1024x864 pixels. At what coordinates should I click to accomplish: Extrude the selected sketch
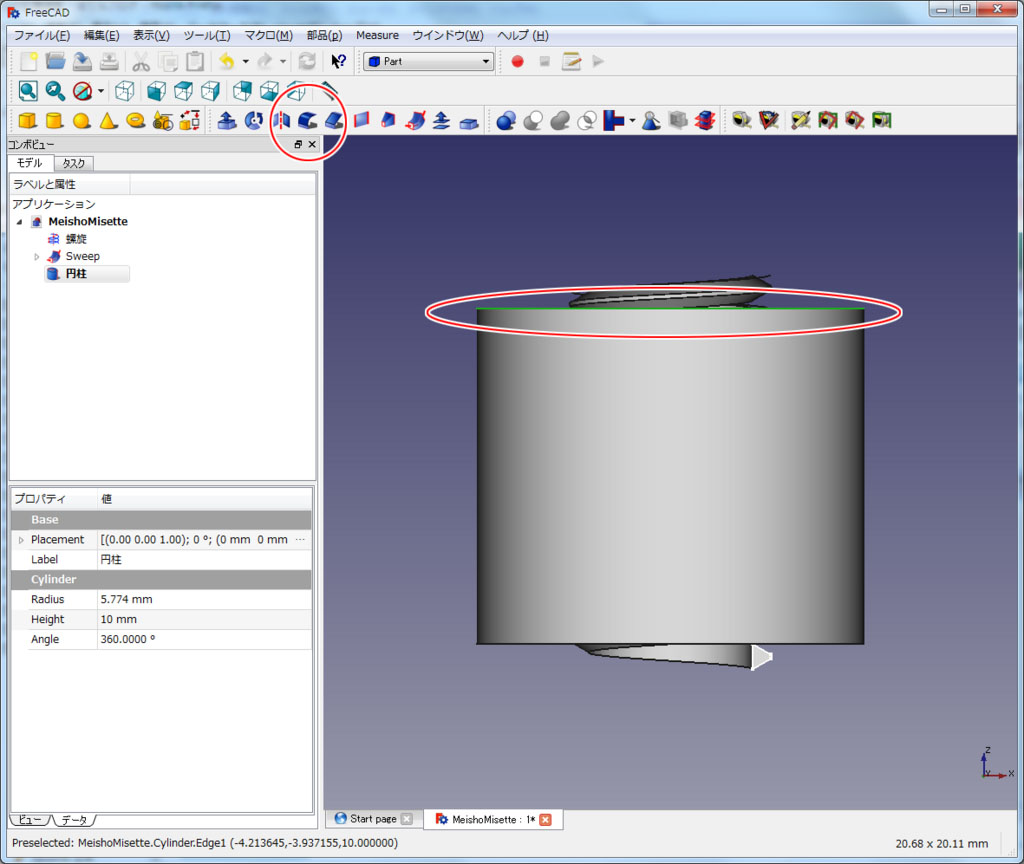pyautogui.click(x=227, y=120)
